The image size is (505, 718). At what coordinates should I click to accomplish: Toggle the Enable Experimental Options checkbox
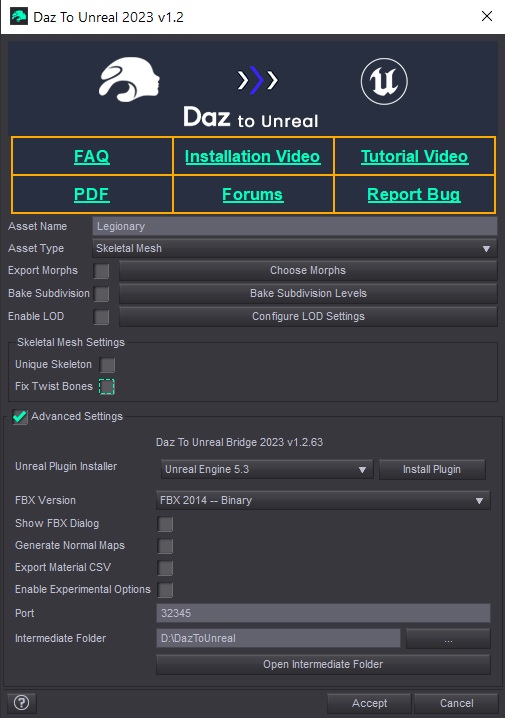(x=165, y=590)
